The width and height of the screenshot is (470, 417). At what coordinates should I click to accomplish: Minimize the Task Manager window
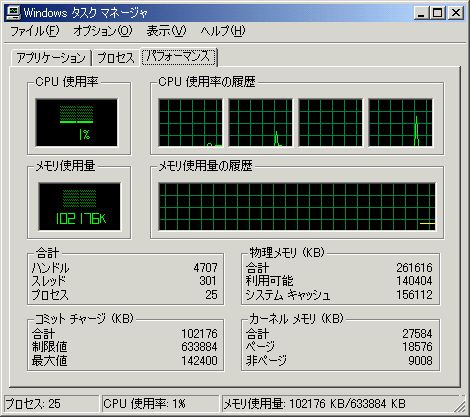421,13
